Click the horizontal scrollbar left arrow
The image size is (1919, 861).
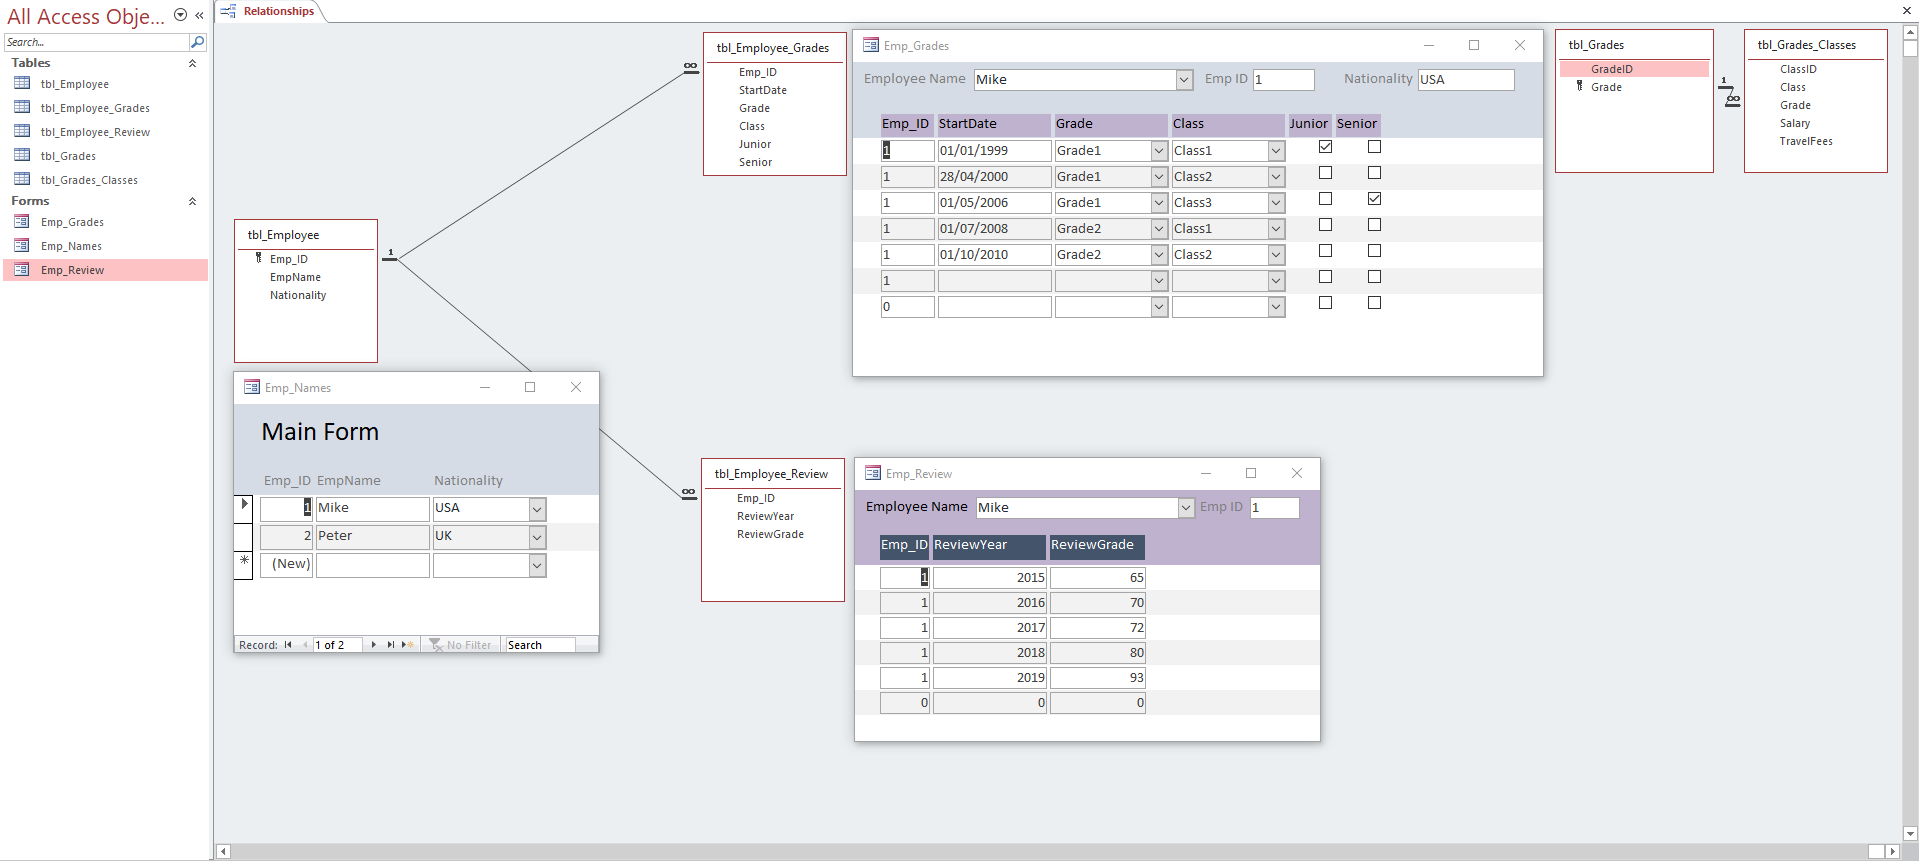224,852
